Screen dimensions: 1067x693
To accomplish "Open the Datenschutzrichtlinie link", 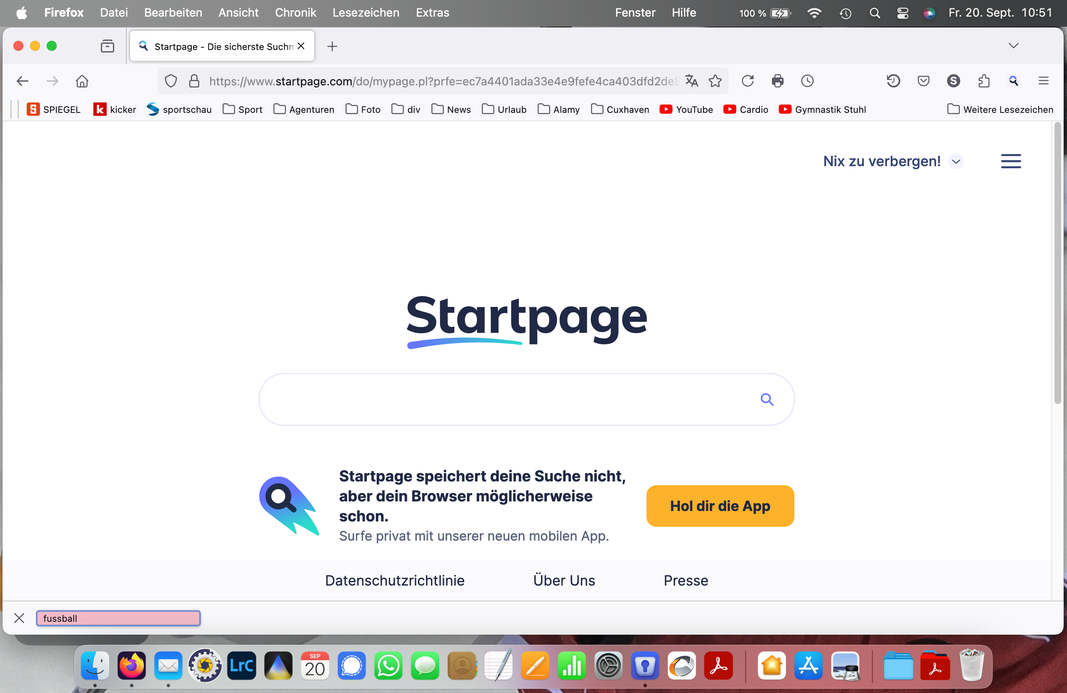I will point(395,581).
